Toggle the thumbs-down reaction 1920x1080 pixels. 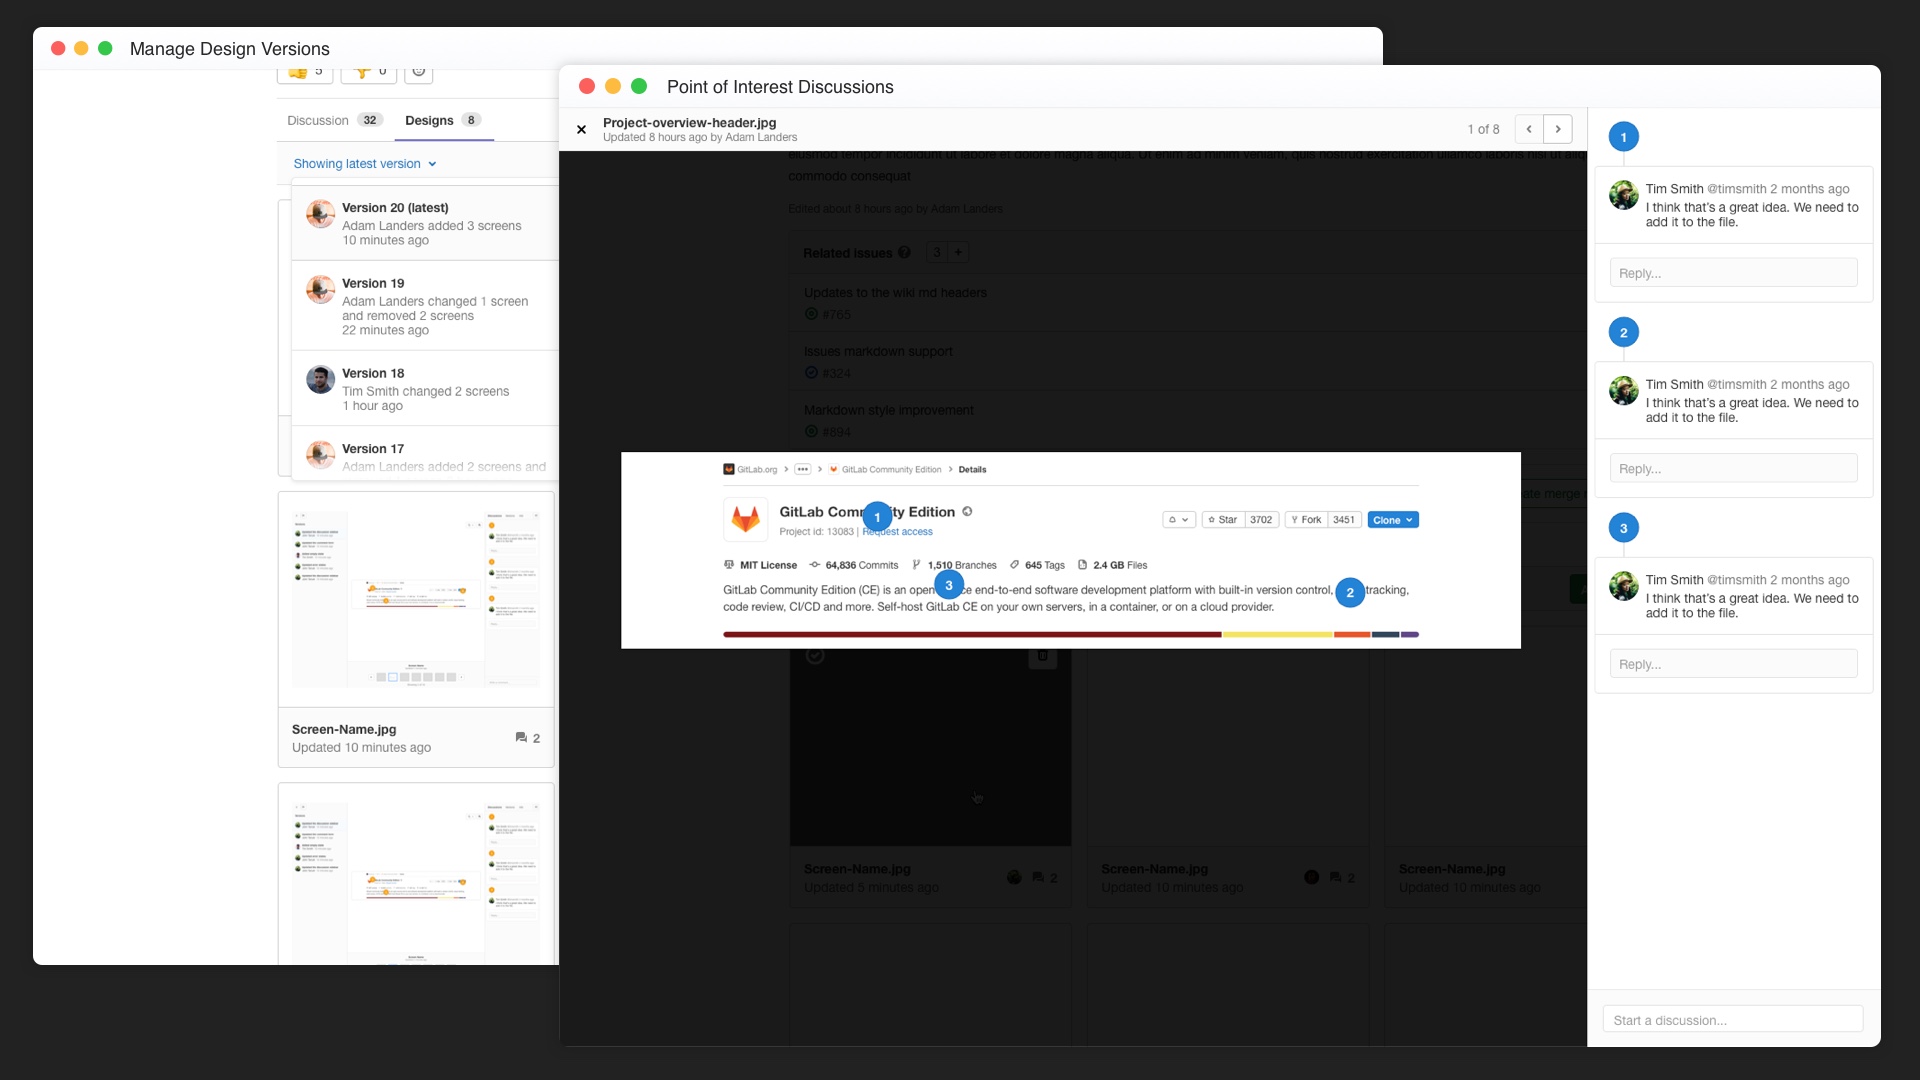point(362,71)
